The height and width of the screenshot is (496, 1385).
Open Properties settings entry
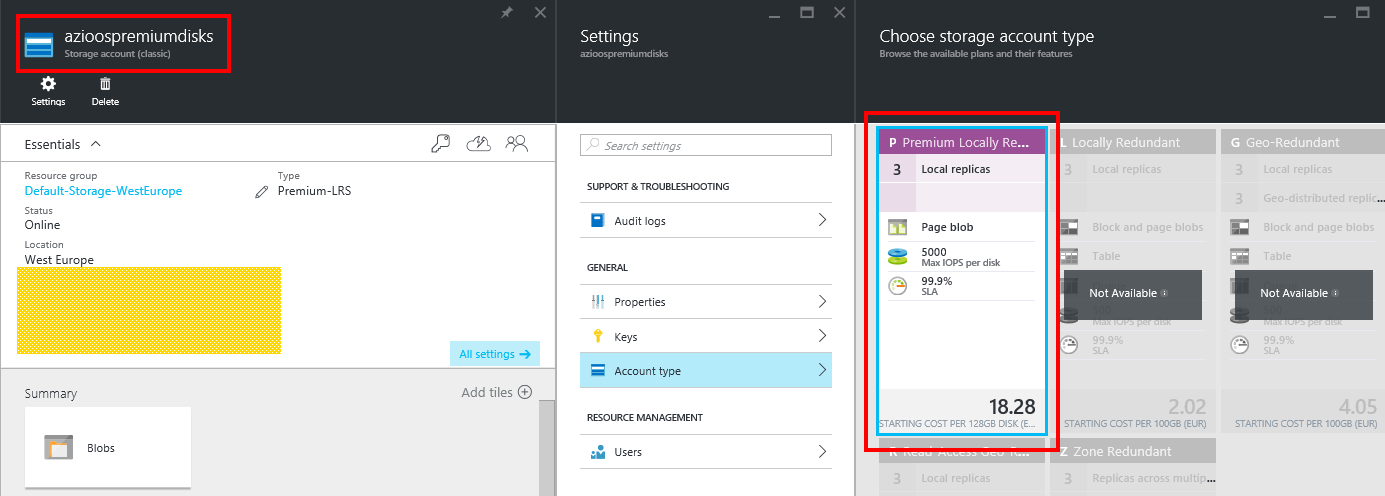[706, 301]
